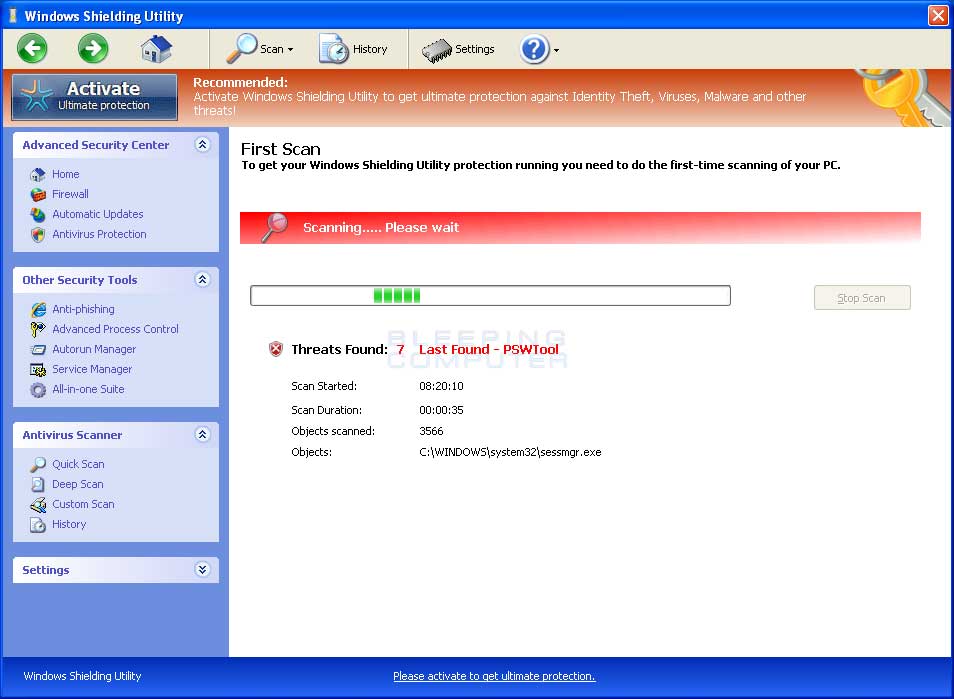Screen dimensions: 954x699
Task: Click the Antivirus Protection shield icon
Action: pyautogui.click(x=38, y=235)
